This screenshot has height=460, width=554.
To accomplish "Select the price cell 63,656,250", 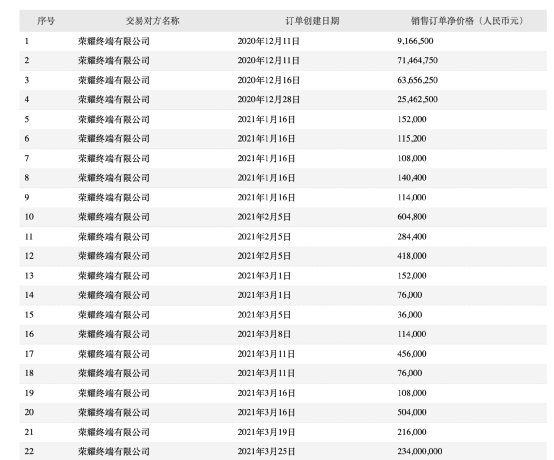I will (417, 80).
